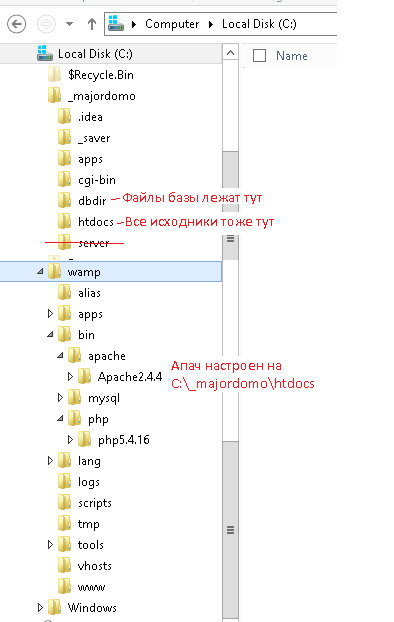Select the php folder

(98, 420)
